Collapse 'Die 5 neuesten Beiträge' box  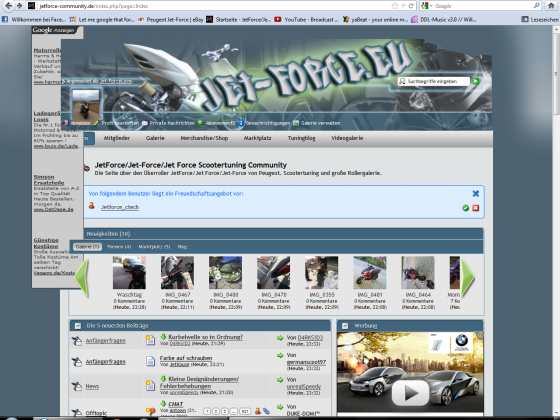point(78,326)
